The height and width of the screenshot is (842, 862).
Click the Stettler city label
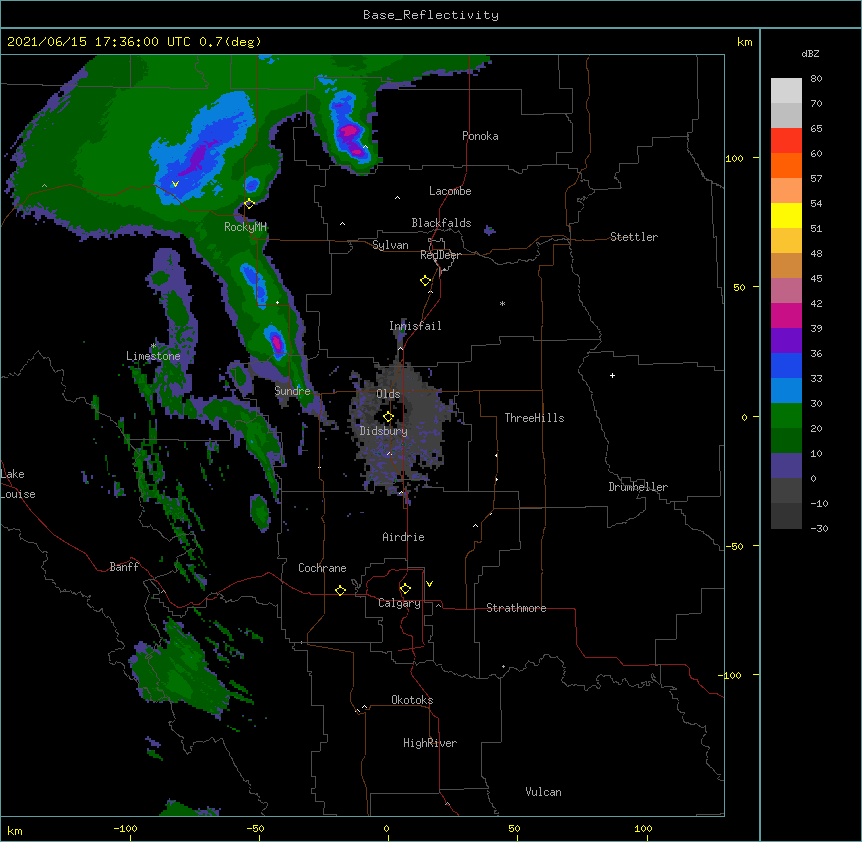[634, 237]
